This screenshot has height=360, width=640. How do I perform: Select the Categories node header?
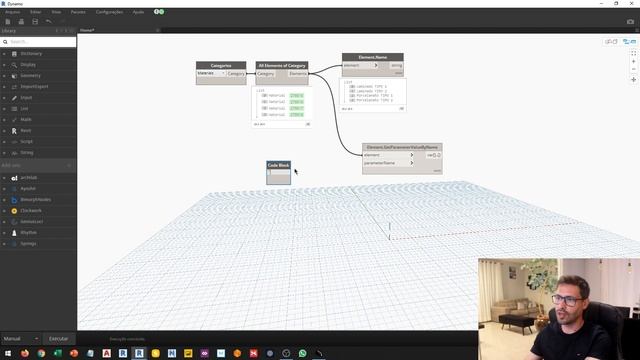coord(221,65)
